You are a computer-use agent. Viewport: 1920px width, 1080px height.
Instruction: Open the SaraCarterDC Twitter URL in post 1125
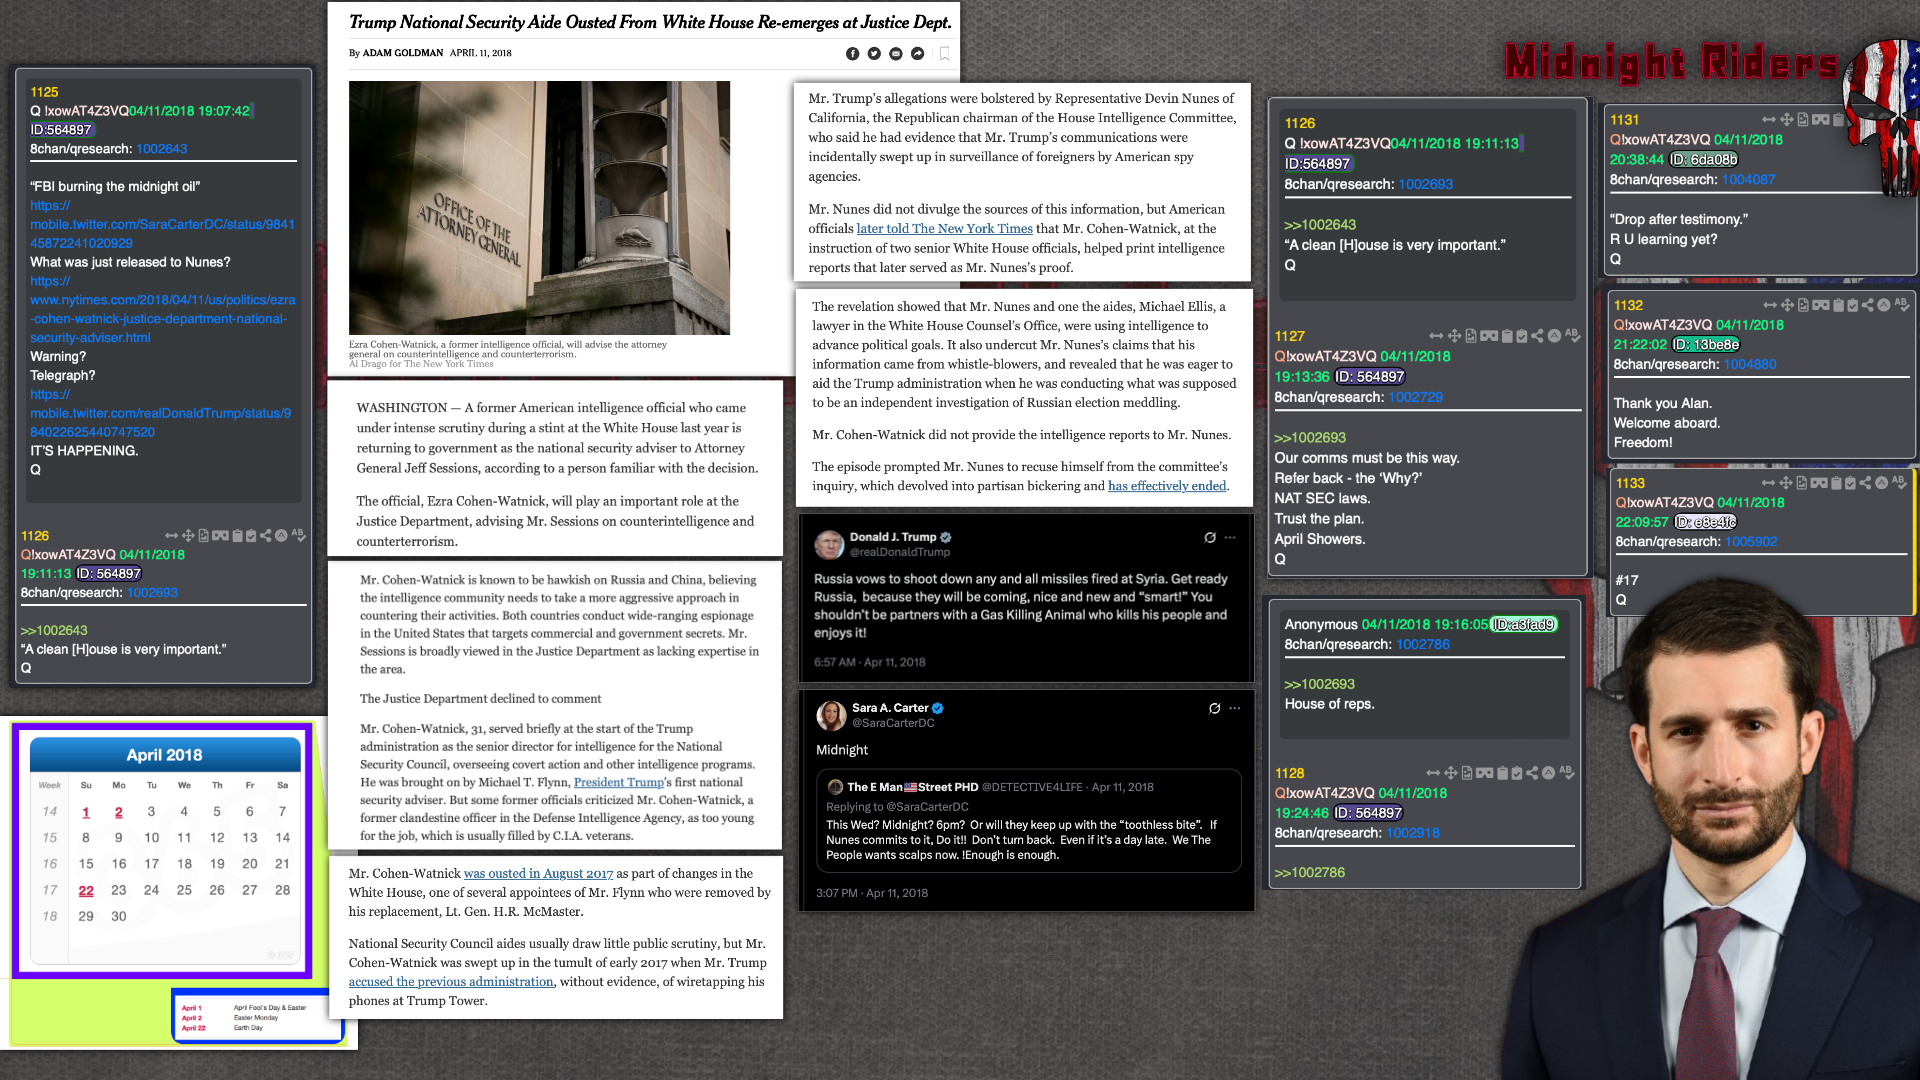162,225
